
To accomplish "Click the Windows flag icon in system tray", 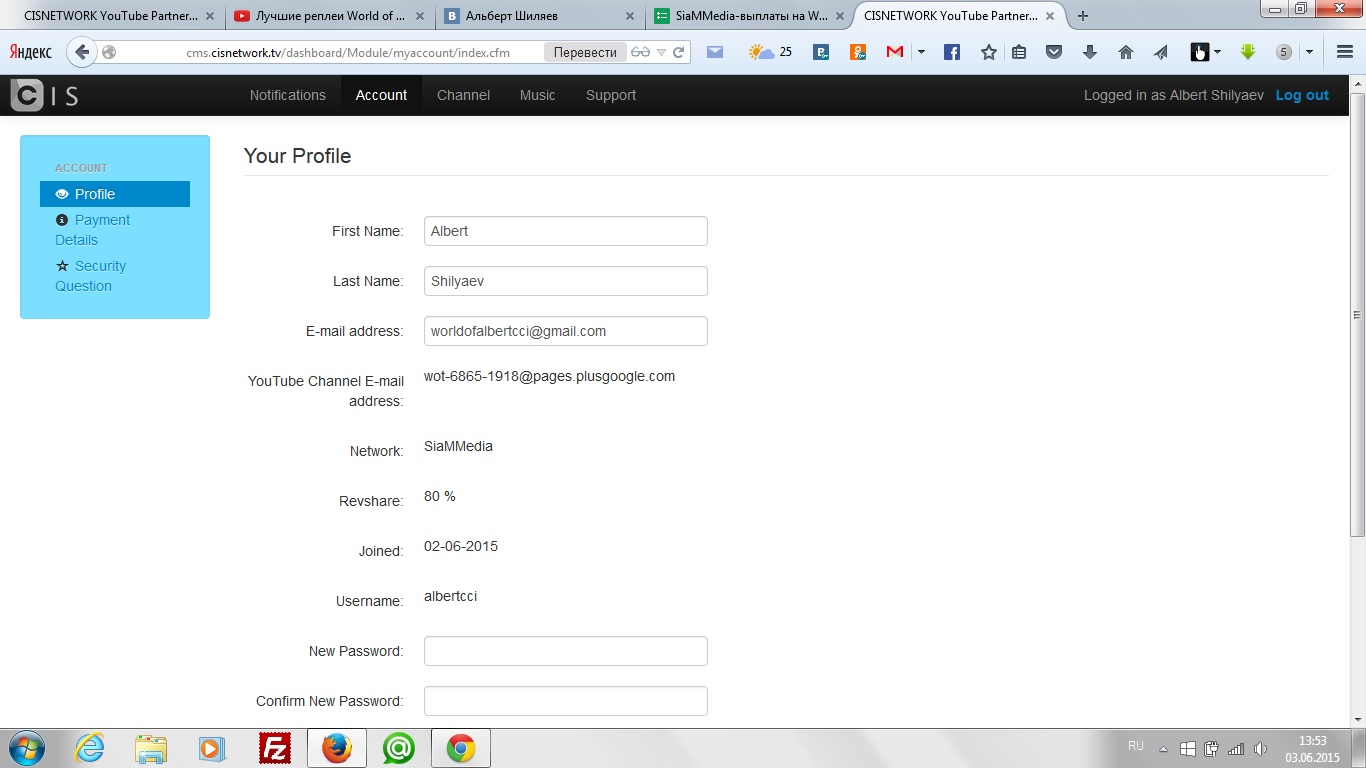I will pyautogui.click(x=1188, y=748).
